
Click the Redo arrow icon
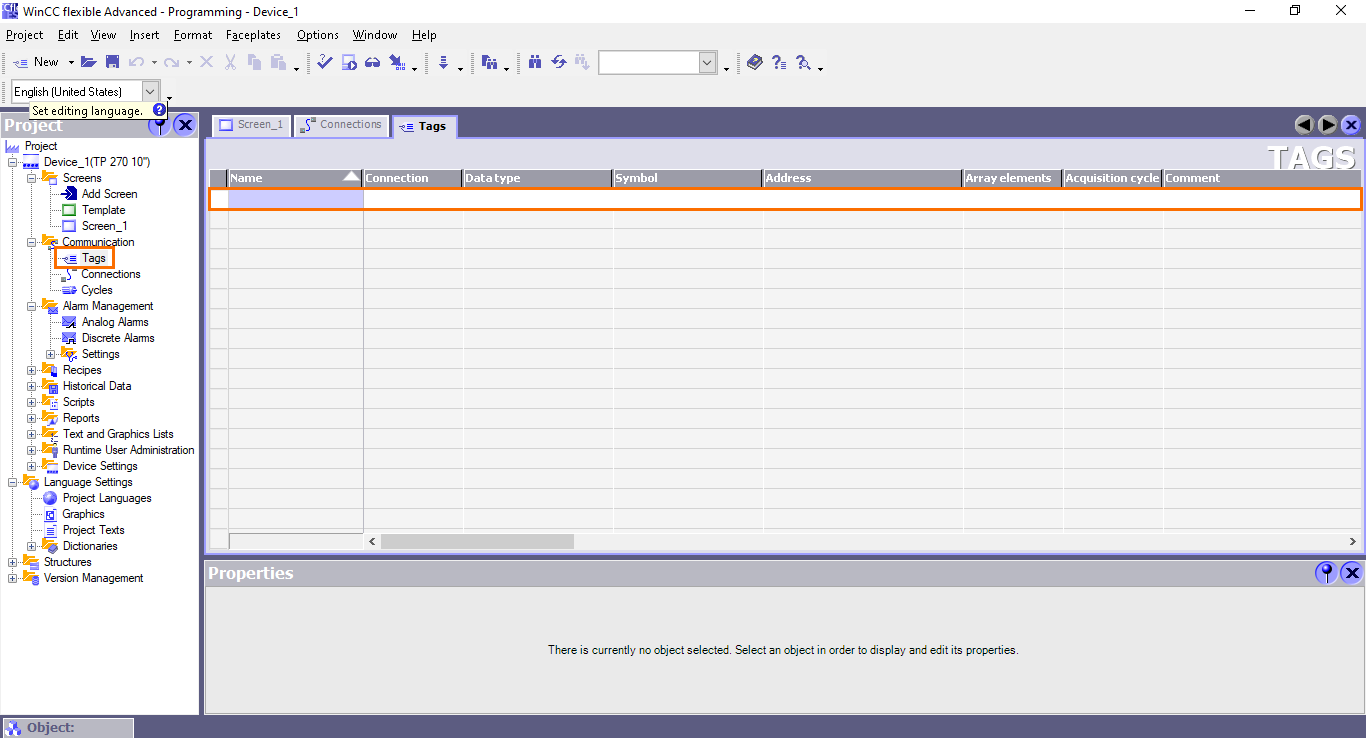click(x=172, y=62)
